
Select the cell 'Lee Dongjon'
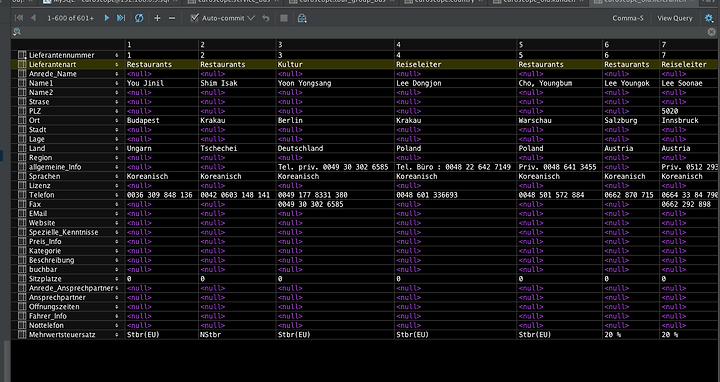(x=456, y=83)
